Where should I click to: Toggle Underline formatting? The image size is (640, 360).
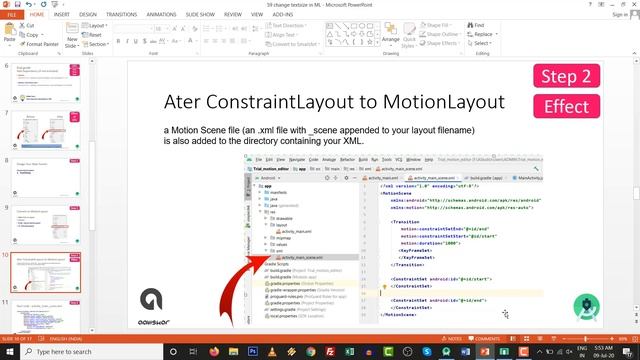tap(136, 41)
